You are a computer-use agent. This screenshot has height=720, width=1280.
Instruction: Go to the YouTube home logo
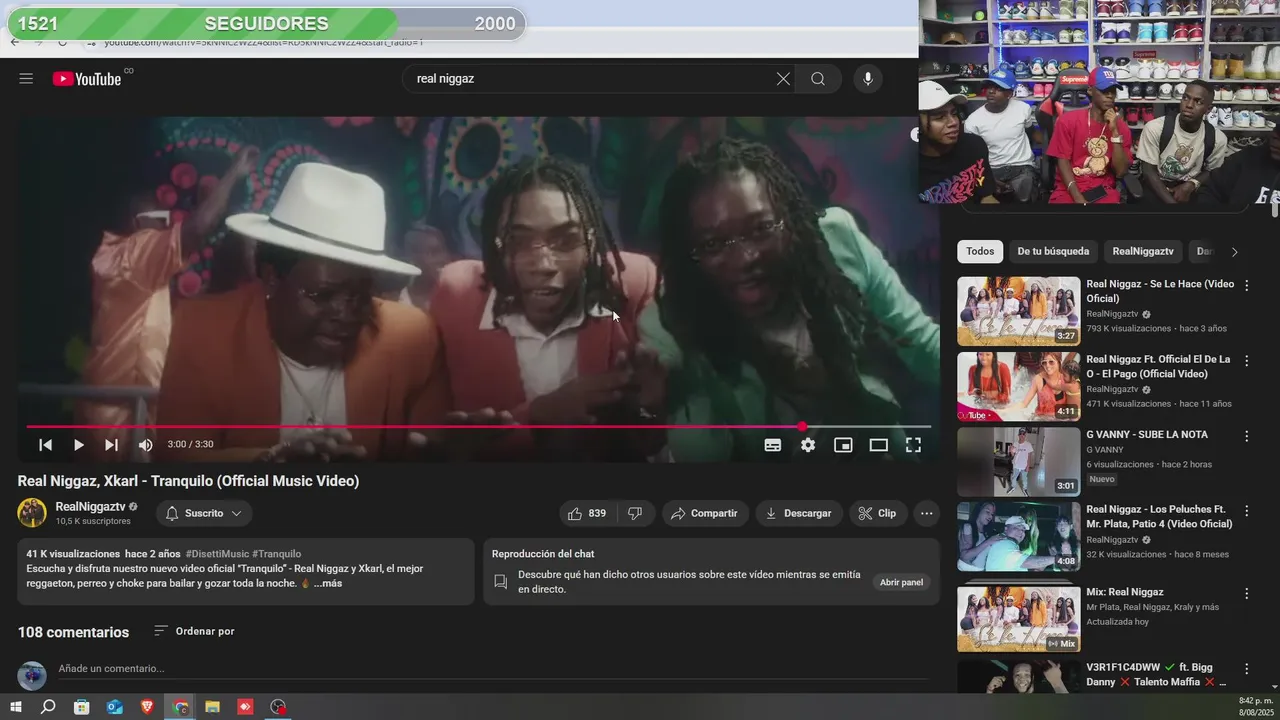tap(87, 79)
